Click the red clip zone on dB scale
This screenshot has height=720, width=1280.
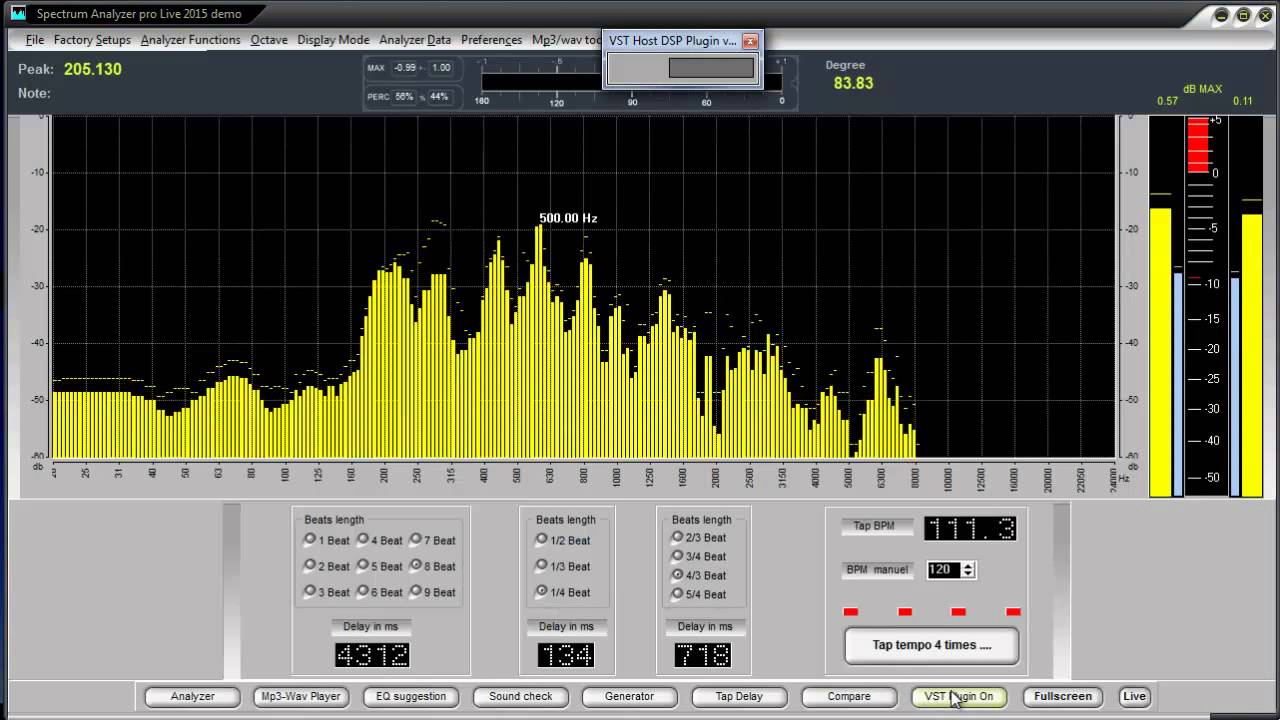point(1197,145)
